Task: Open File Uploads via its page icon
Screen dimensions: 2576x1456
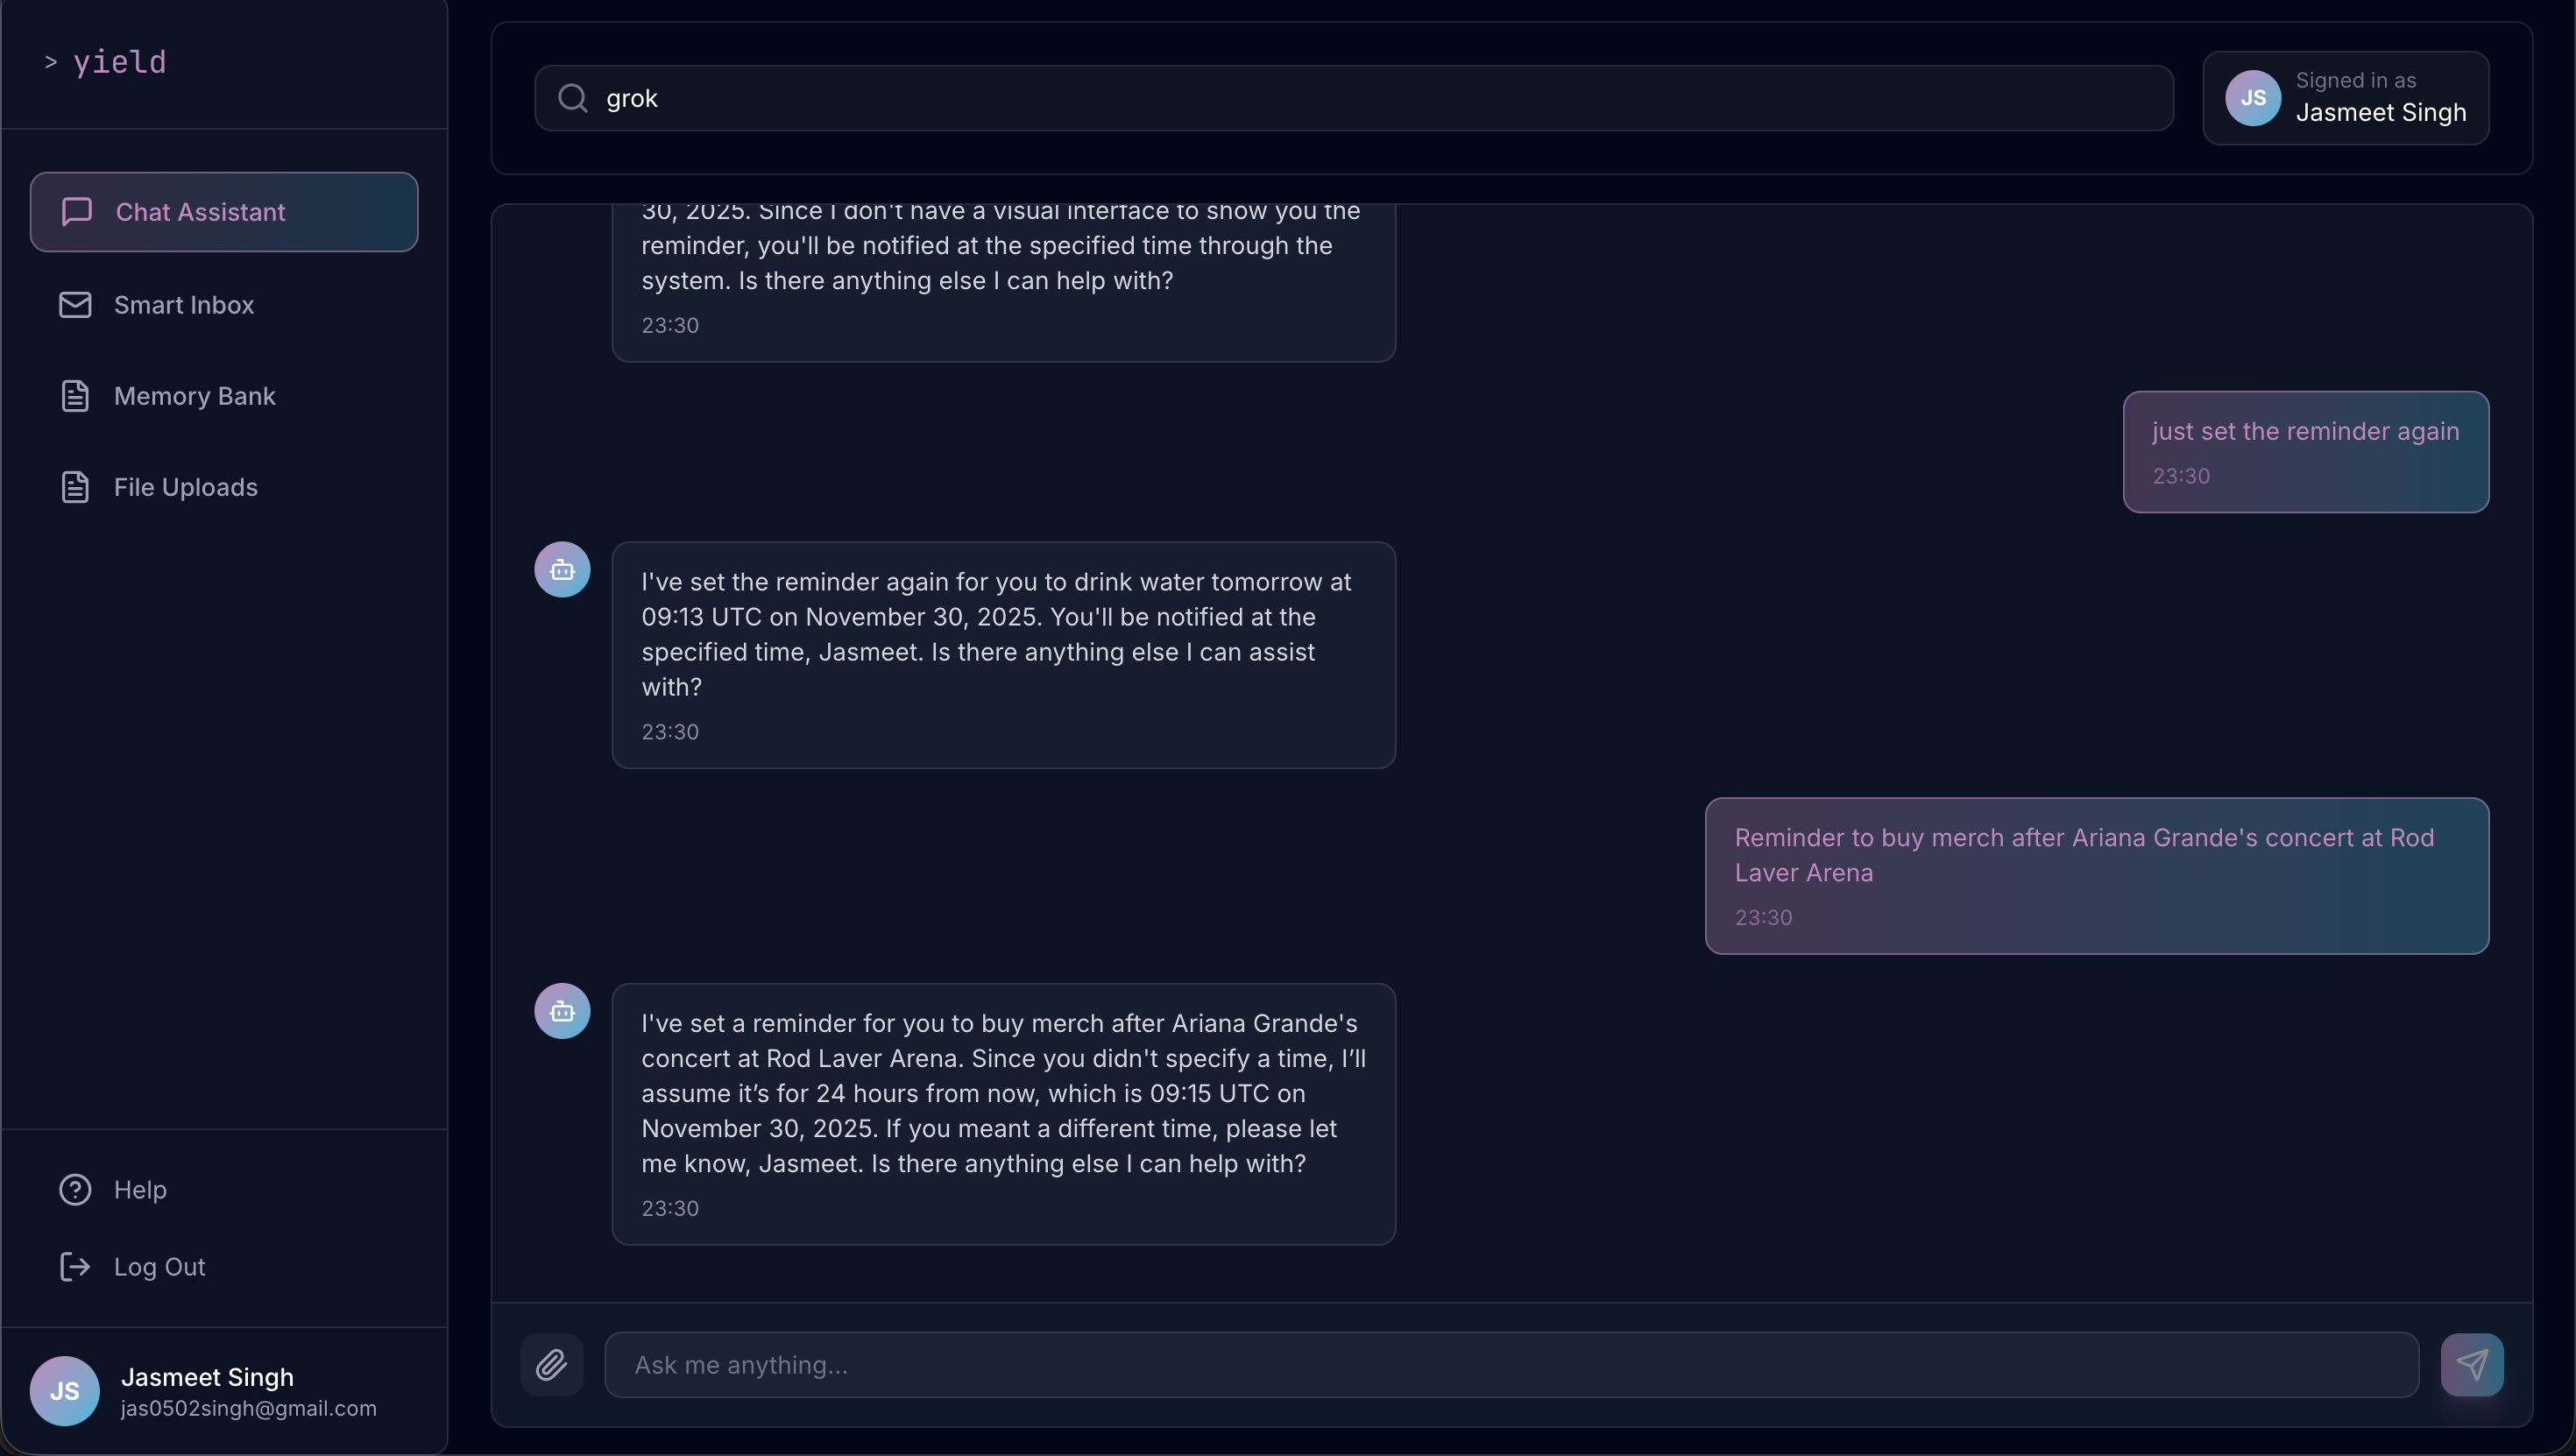Action: [x=75, y=487]
